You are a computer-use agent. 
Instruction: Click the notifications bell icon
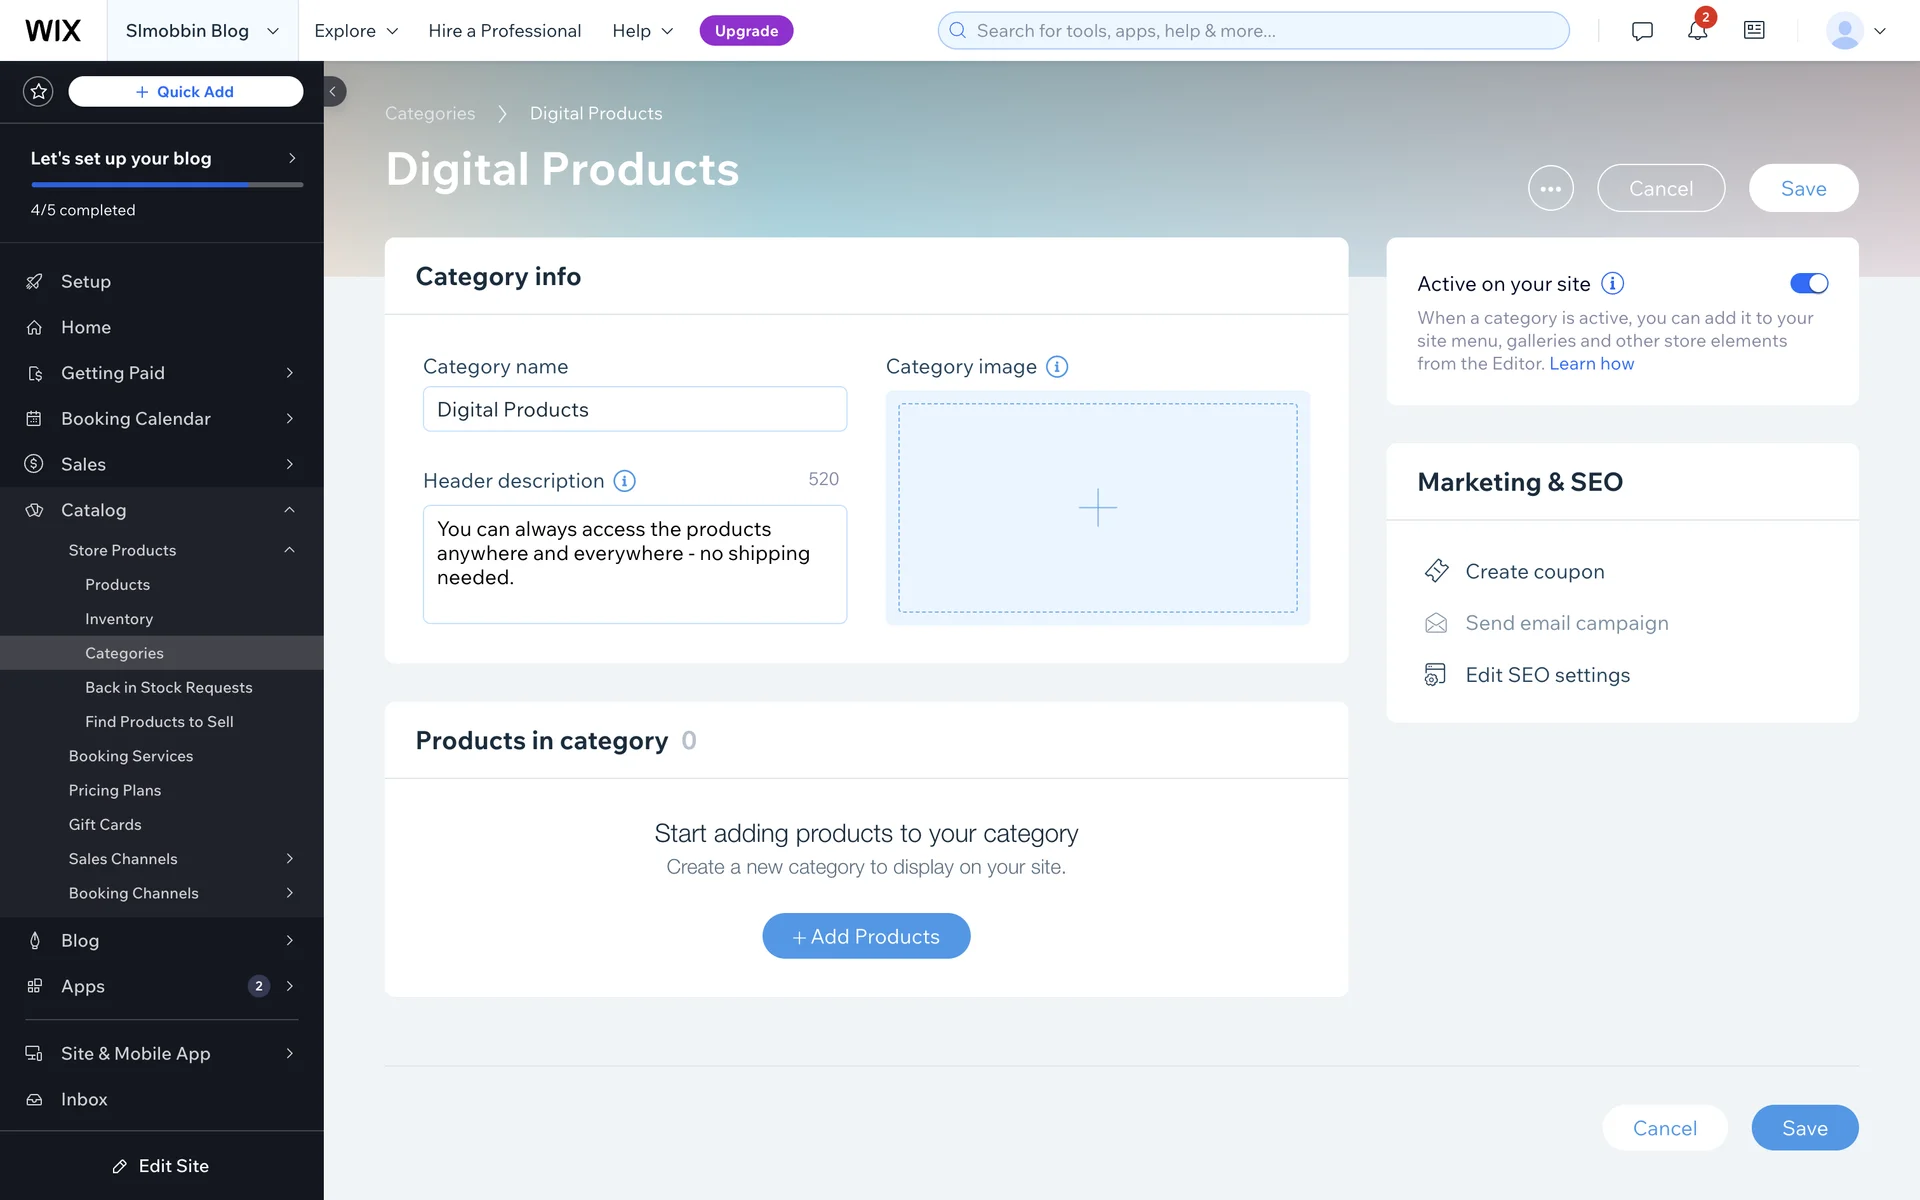click(x=1697, y=31)
